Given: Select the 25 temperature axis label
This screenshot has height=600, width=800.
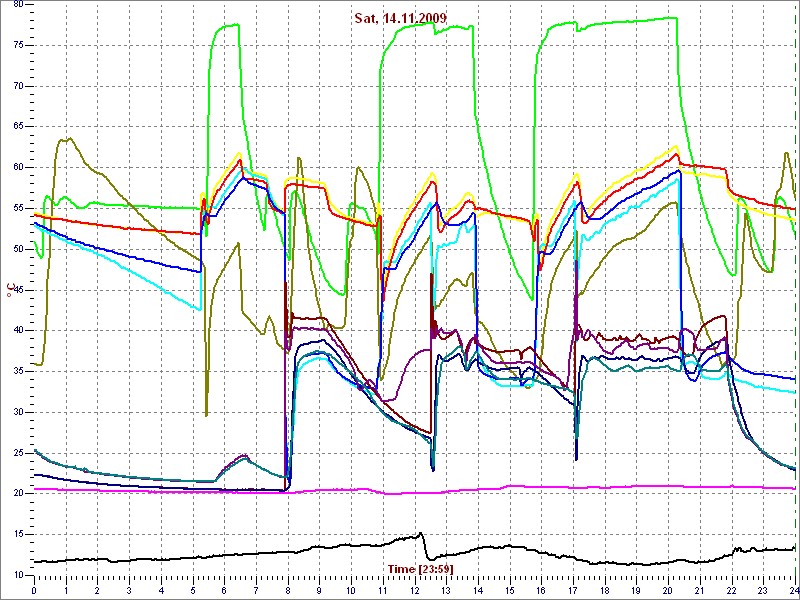Looking at the screenshot, I should (17, 453).
